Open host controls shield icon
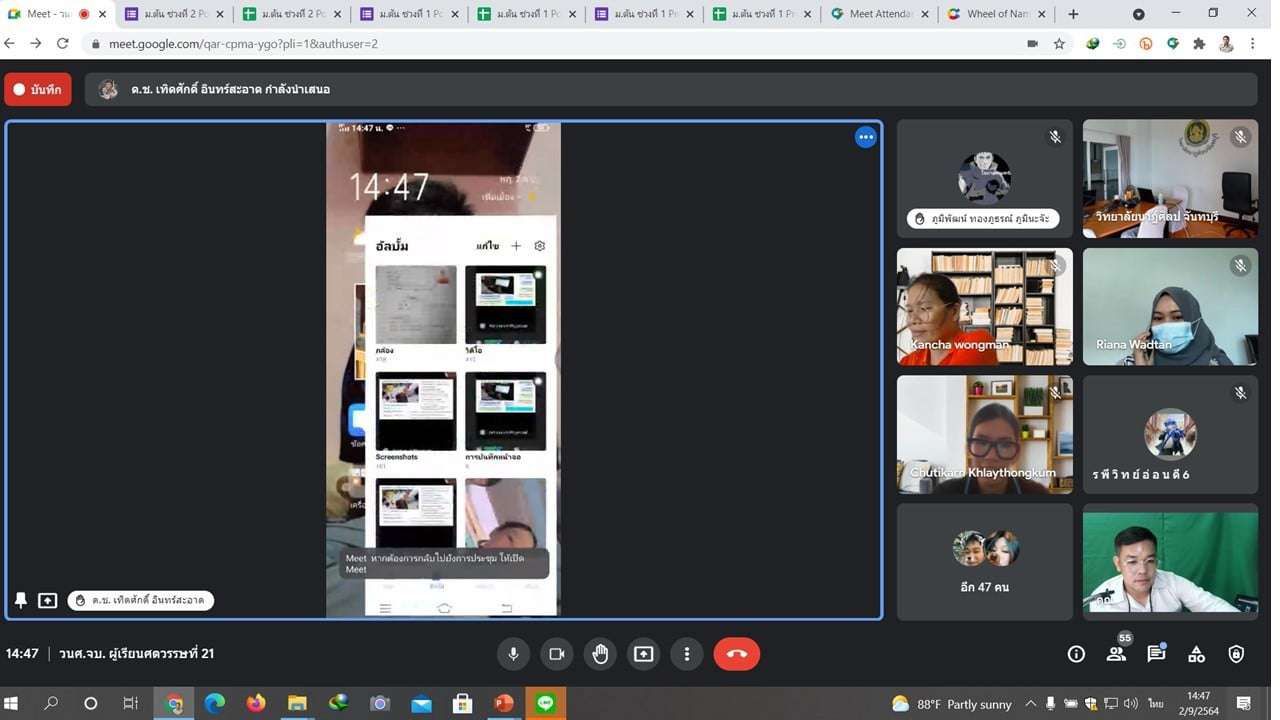The image size is (1280, 720). pos(1236,654)
